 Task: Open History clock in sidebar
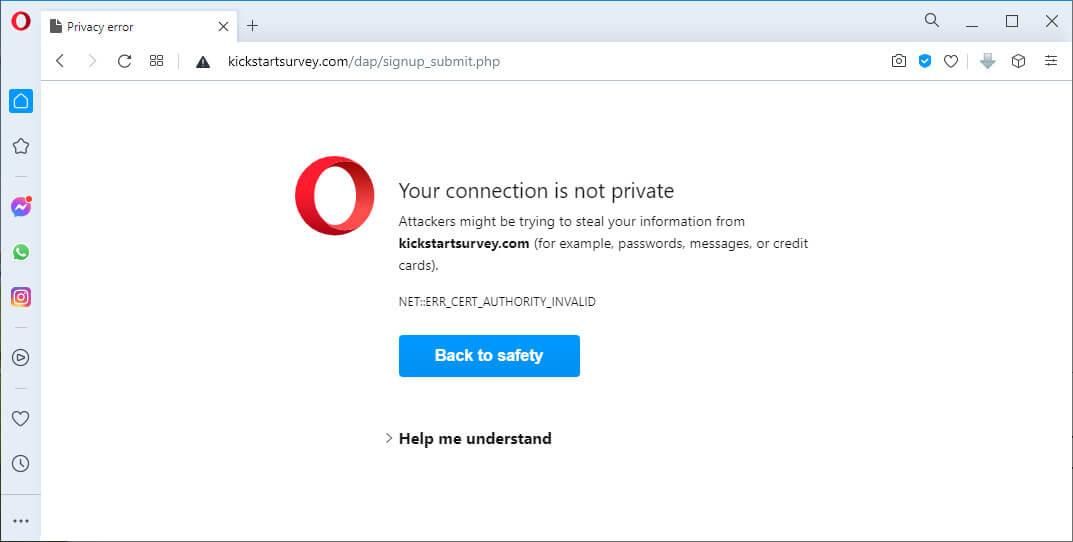21,463
